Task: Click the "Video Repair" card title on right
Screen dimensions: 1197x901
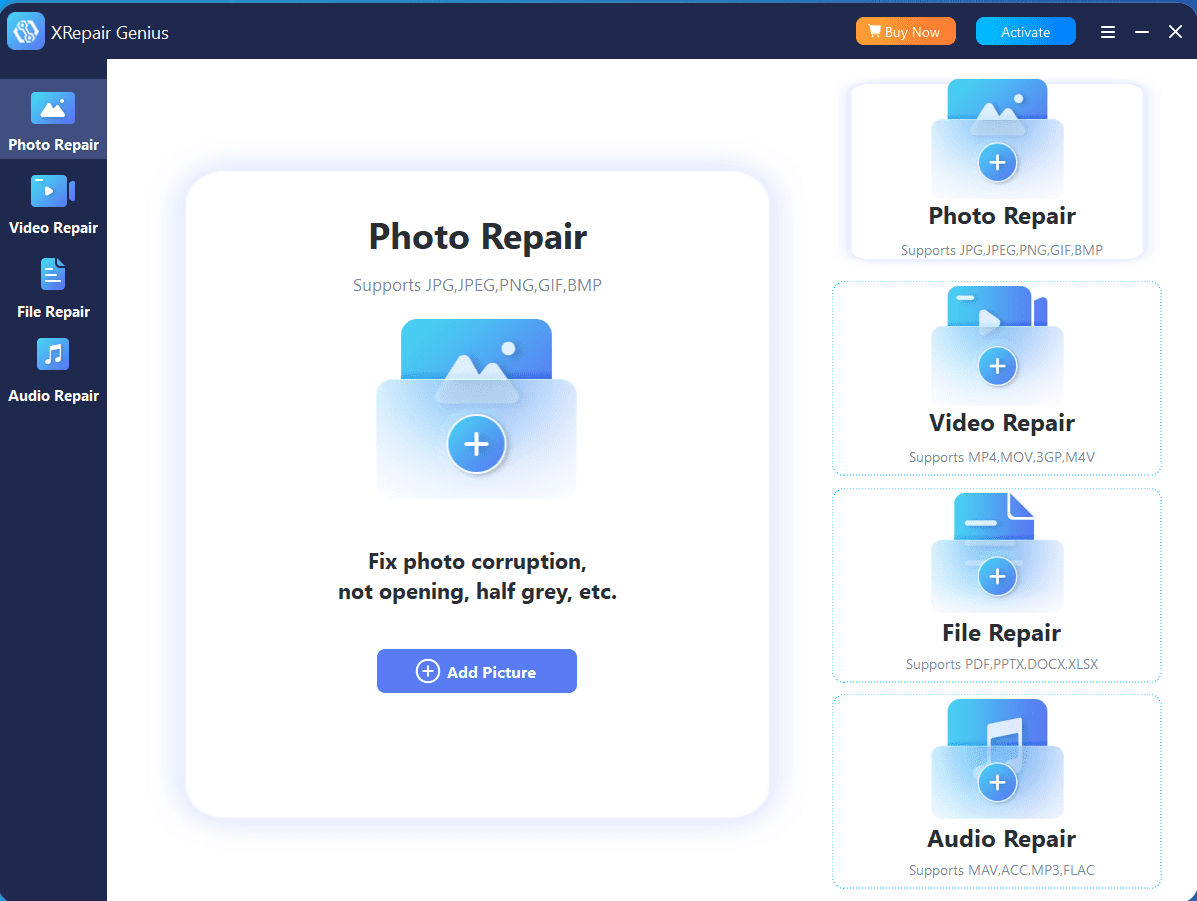Action: (x=1002, y=423)
